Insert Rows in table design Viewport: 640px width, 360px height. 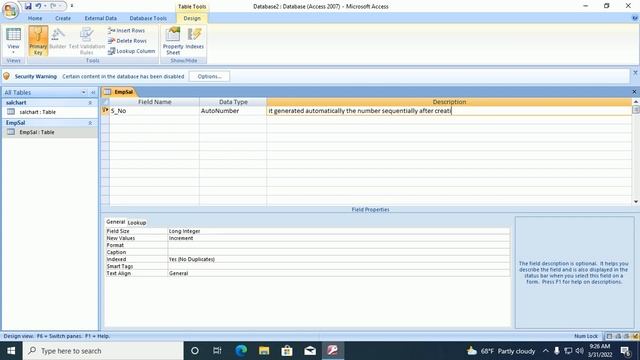tap(127, 31)
